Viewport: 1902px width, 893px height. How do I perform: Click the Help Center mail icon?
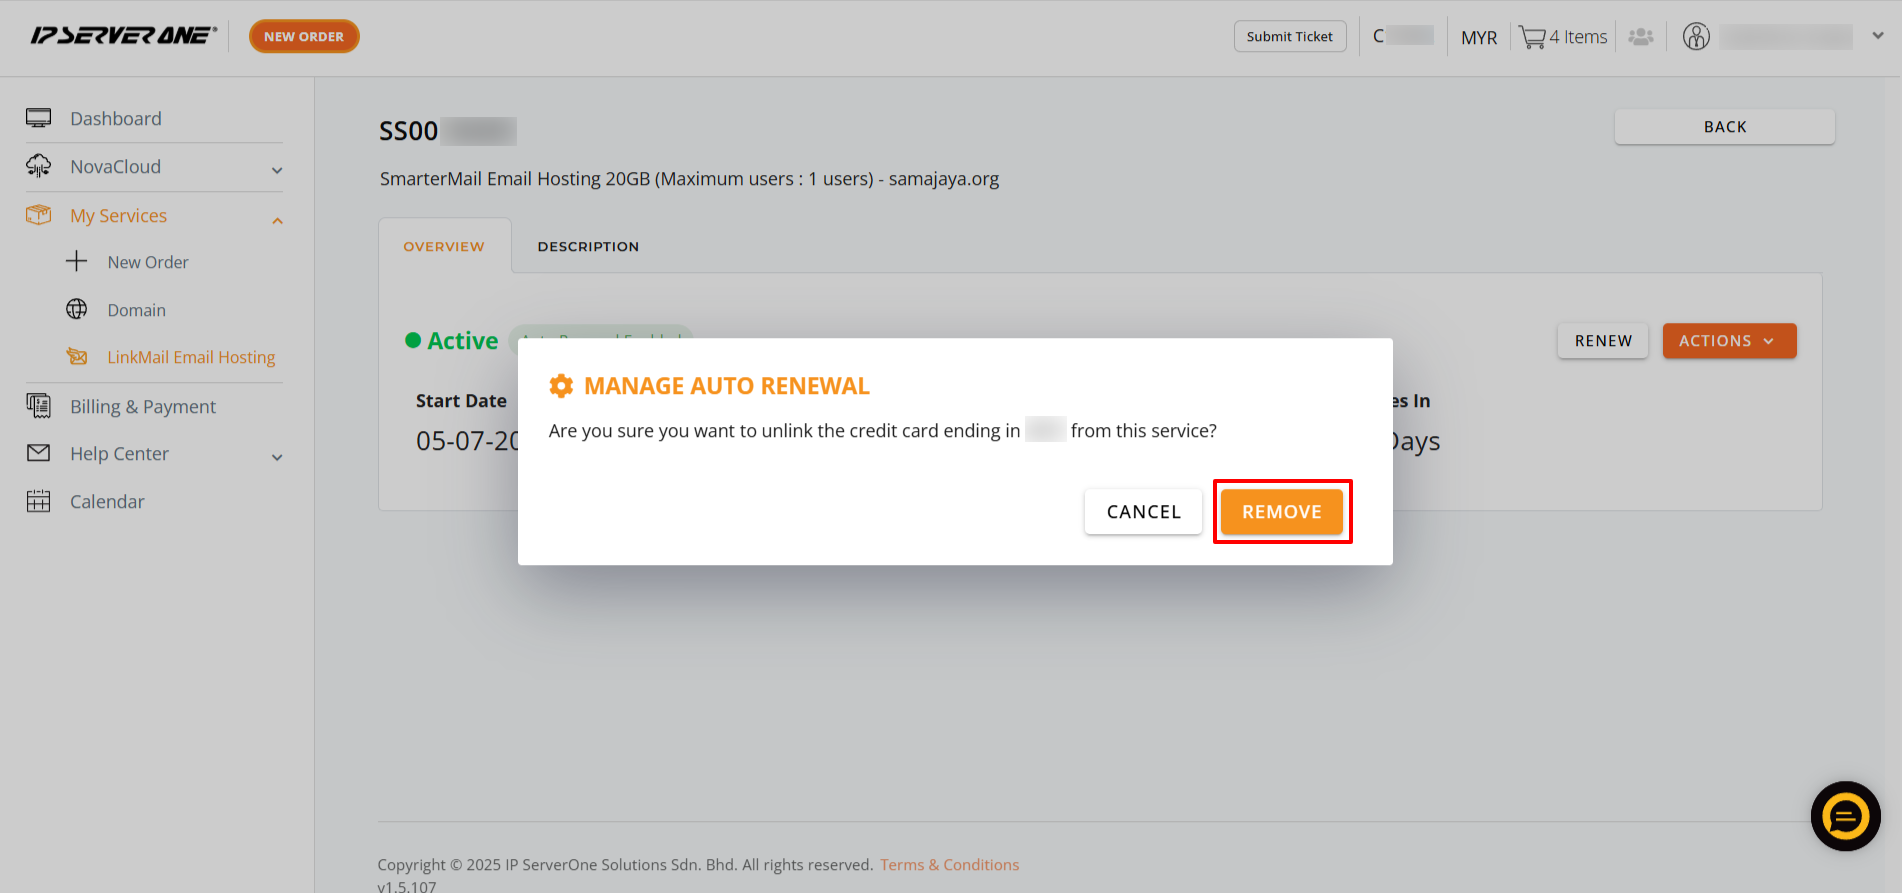coord(38,453)
